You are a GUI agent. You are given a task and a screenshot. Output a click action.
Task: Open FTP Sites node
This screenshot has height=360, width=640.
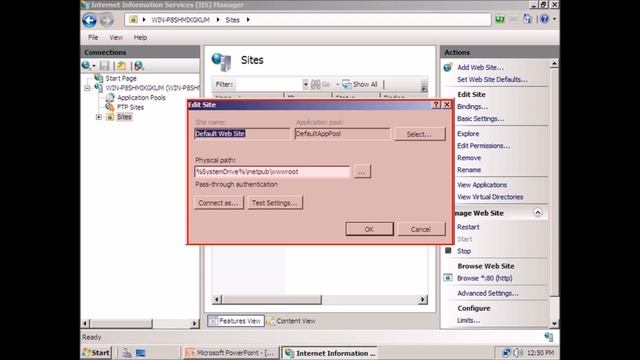(130, 107)
